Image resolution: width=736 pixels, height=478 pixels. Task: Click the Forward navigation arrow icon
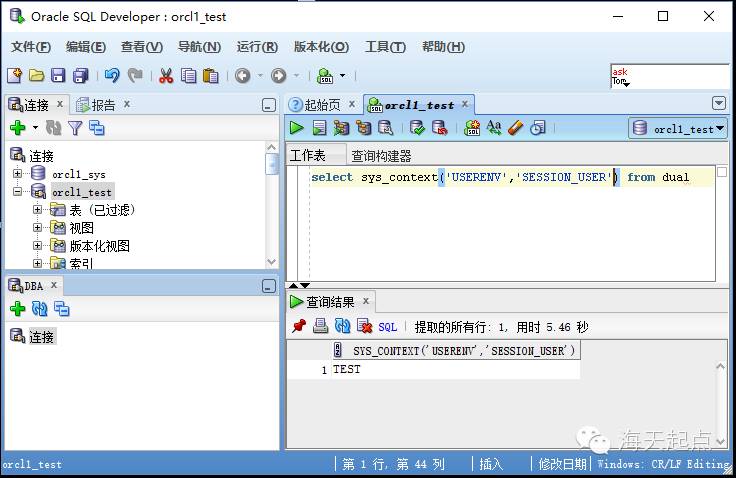[278, 75]
